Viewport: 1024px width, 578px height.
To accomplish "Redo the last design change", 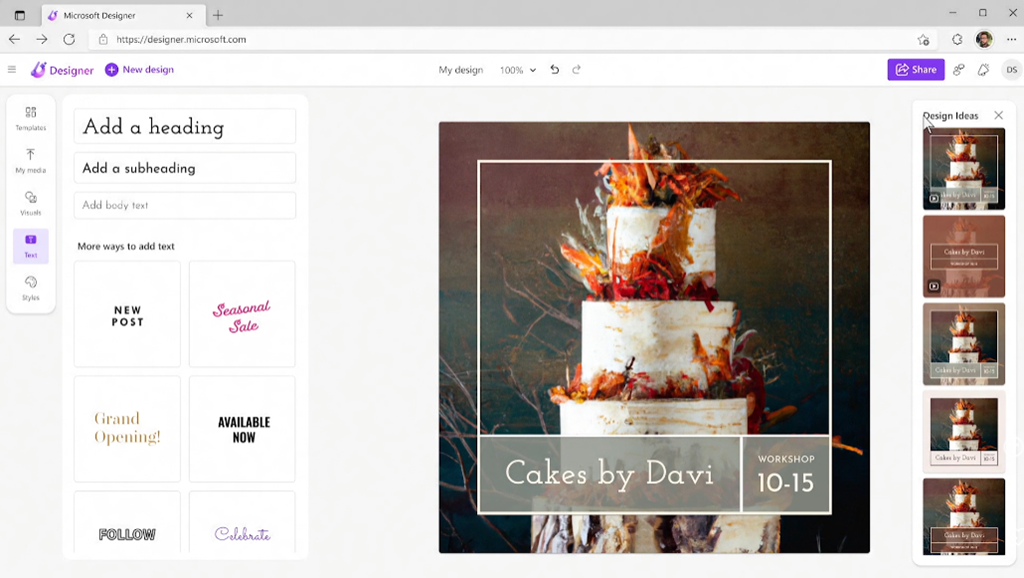I will (576, 69).
